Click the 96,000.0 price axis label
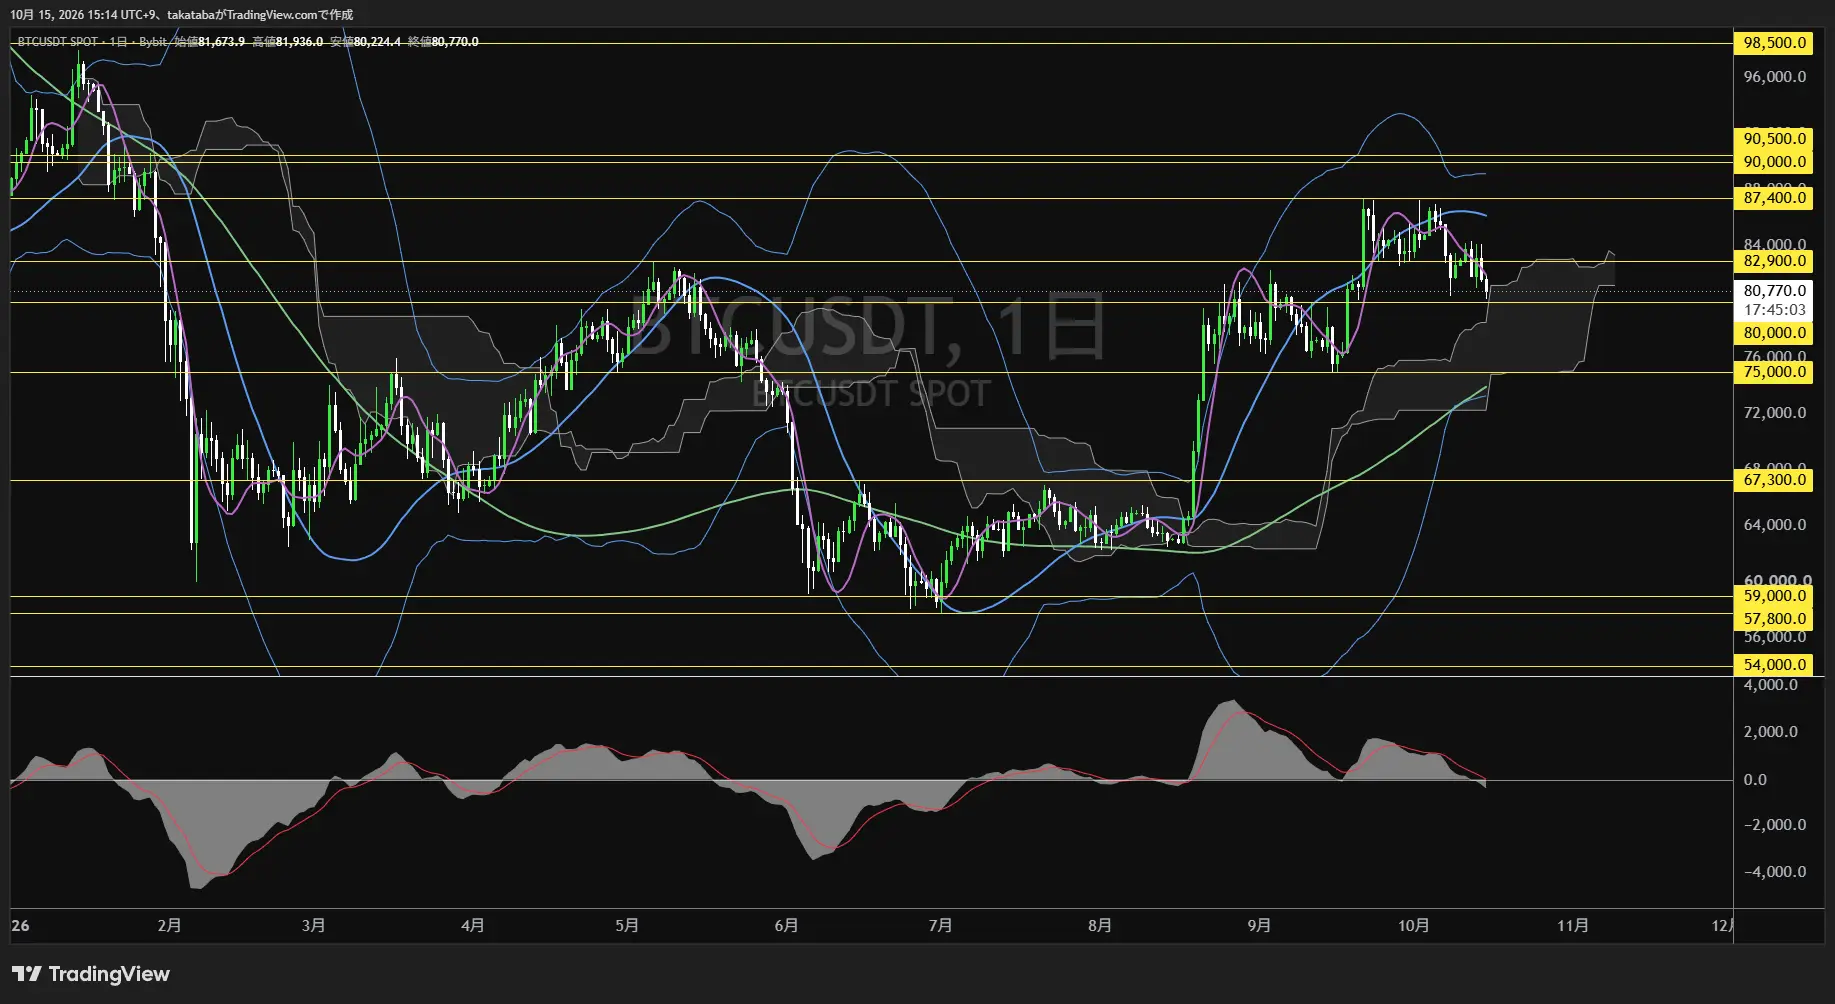The image size is (1835, 1004). click(x=1775, y=77)
